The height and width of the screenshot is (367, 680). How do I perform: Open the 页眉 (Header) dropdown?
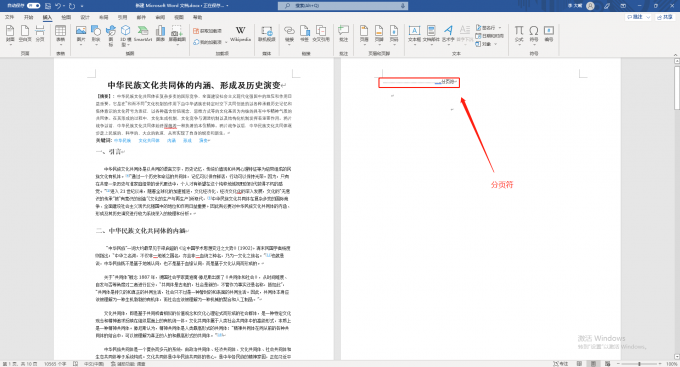pos(364,35)
